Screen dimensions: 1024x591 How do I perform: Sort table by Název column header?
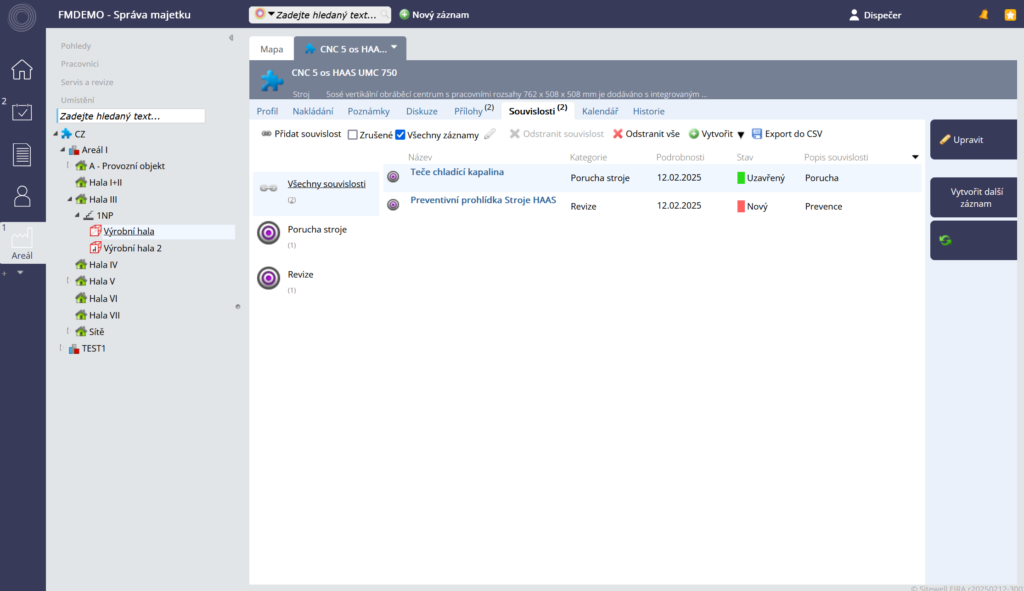[x=420, y=157]
